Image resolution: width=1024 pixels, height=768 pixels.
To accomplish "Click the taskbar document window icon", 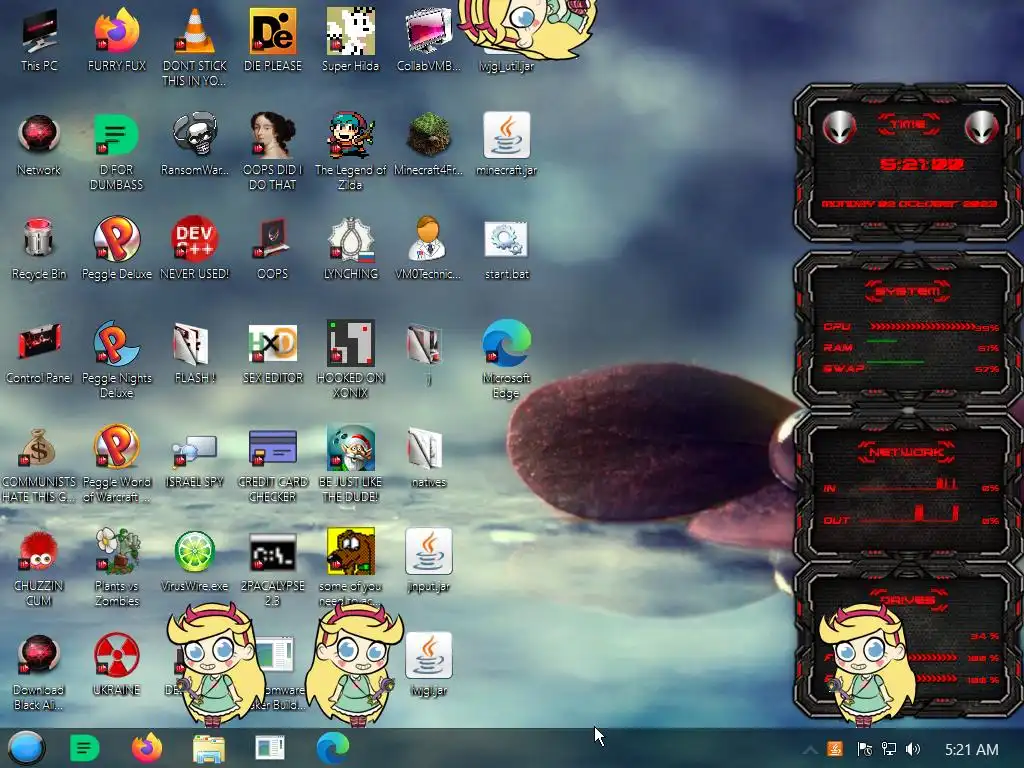I will [x=270, y=748].
